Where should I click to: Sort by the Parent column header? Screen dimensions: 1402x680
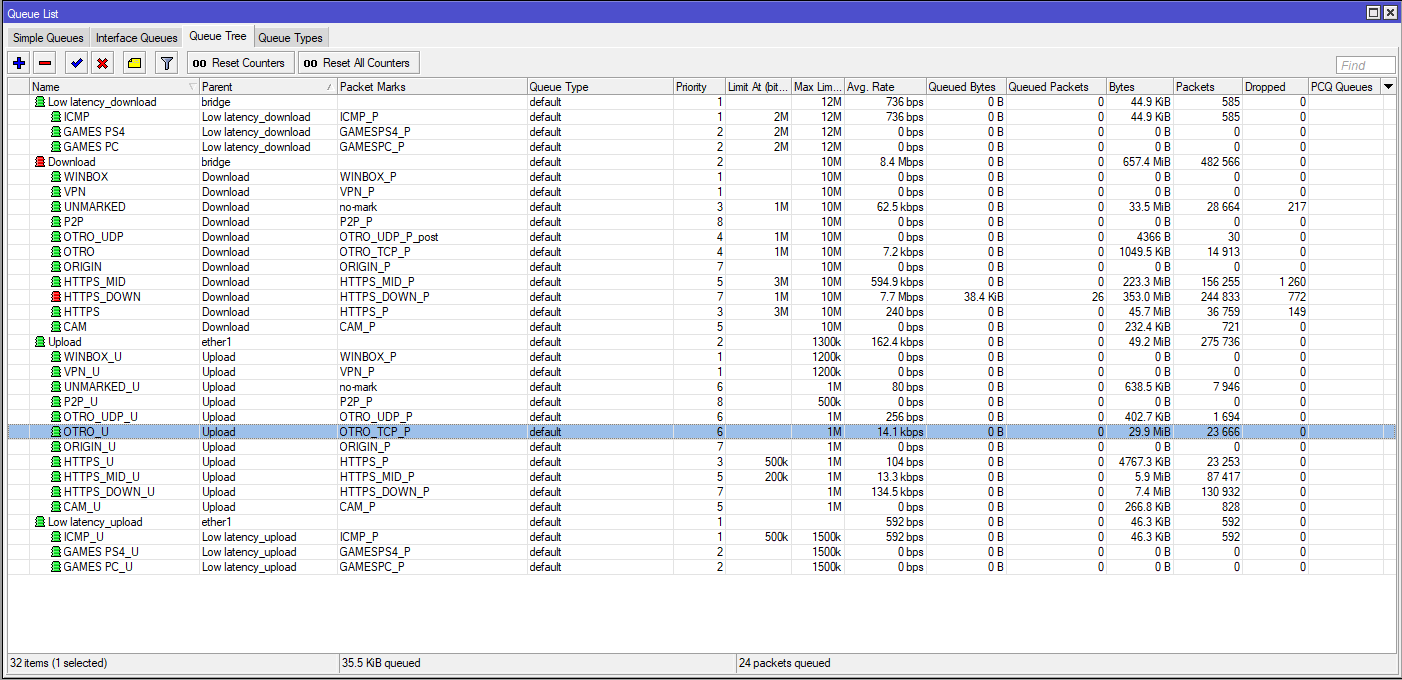[x=268, y=87]
